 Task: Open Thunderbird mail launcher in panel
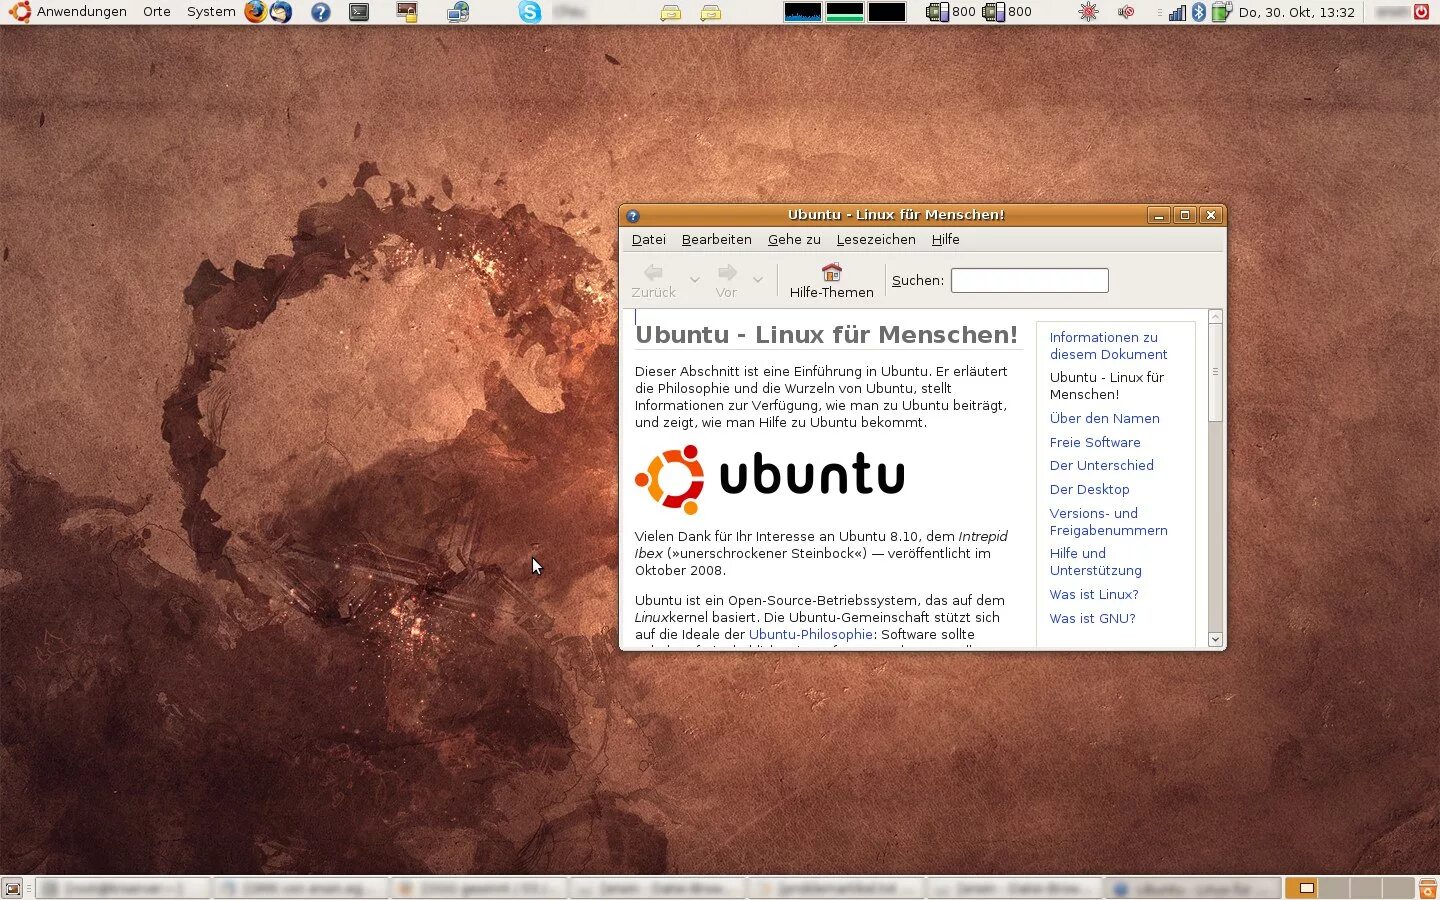[x=282, y=12]
